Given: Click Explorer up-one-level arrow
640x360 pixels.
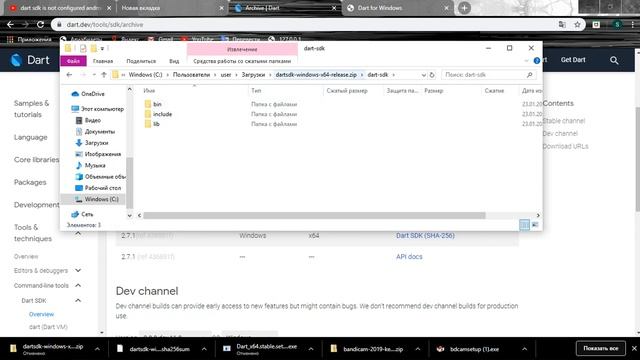Looking at the screenshot, I should click(x=104, y=75).
